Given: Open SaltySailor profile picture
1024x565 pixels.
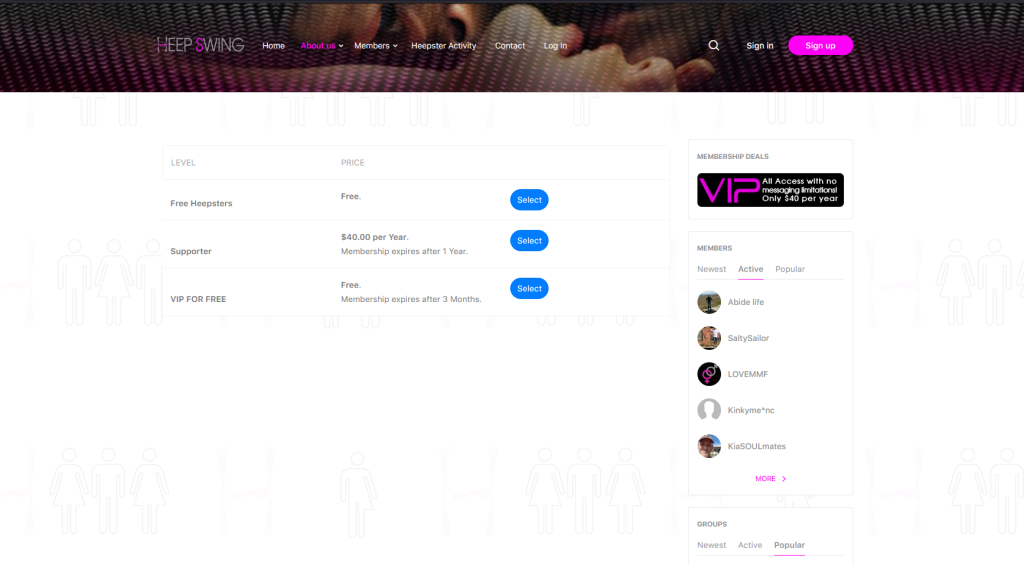Looking at the screenshot, I should (709, 338).
